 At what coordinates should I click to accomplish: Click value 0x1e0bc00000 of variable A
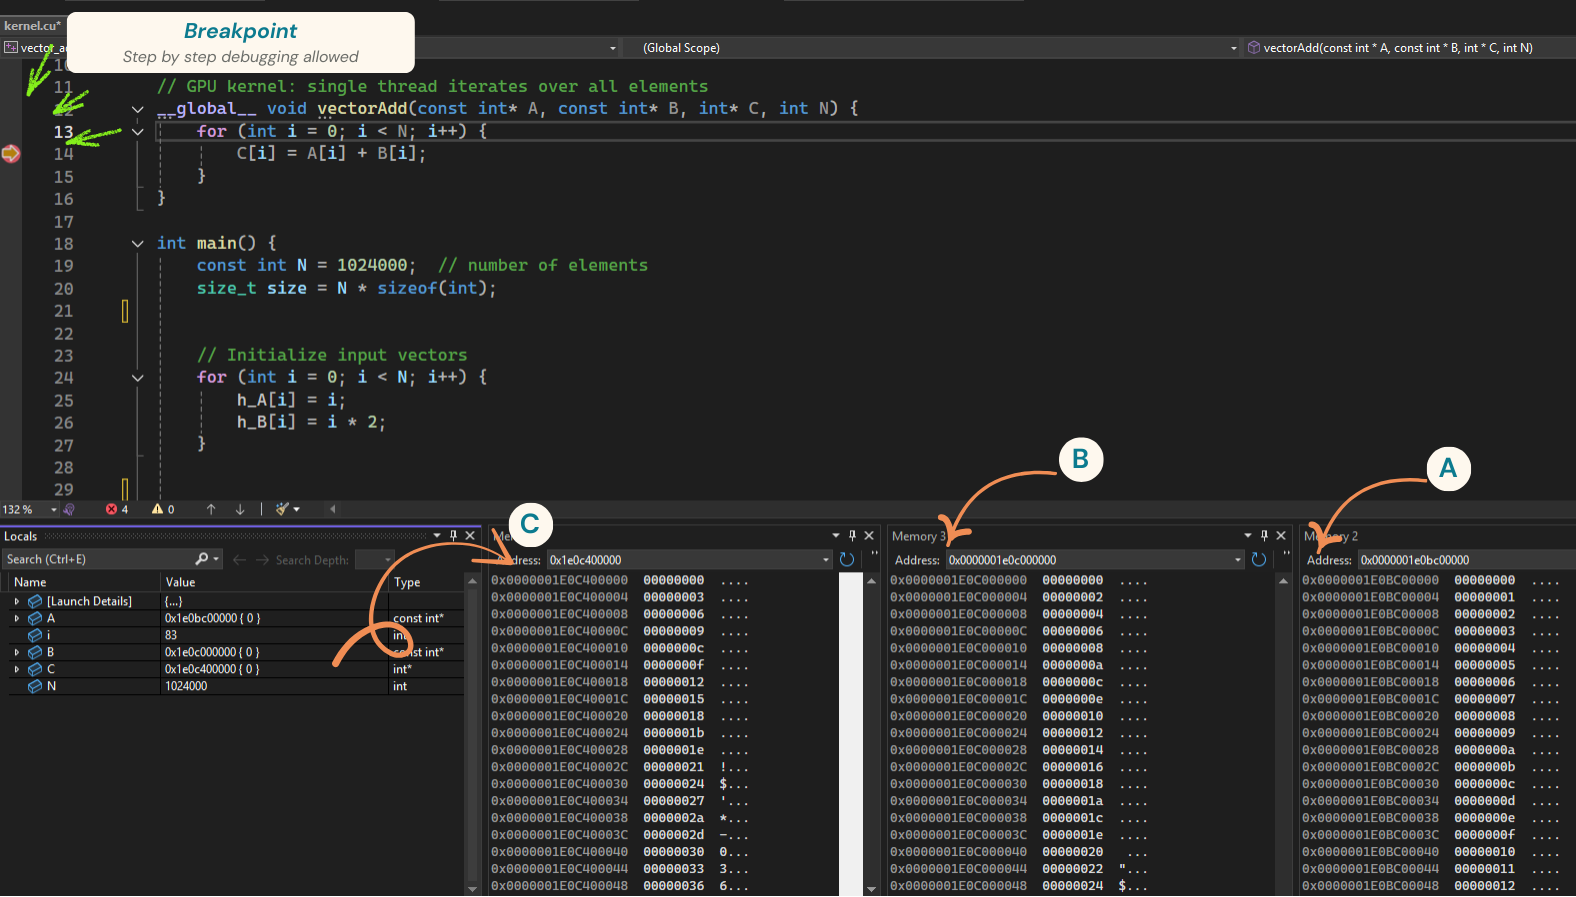click(212, 618)
